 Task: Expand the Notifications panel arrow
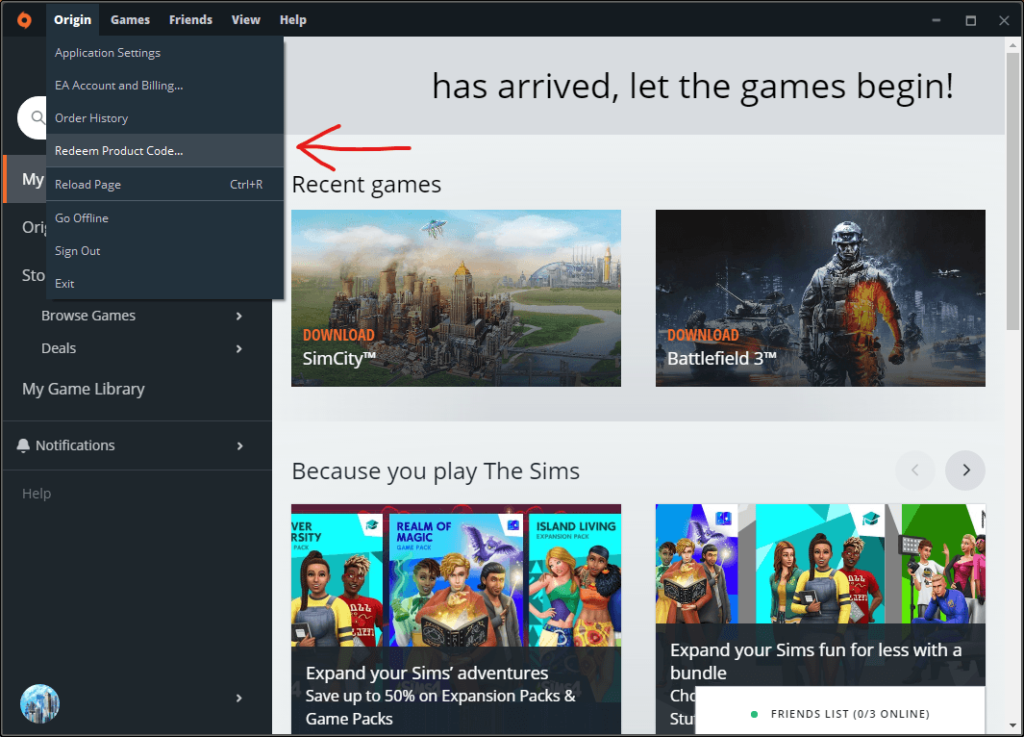point(240,446)
